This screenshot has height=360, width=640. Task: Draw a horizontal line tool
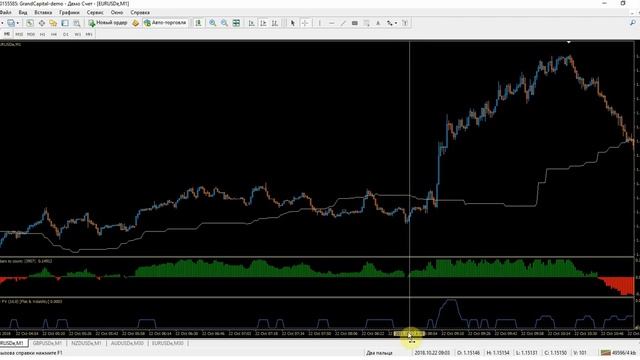[331, 23]
